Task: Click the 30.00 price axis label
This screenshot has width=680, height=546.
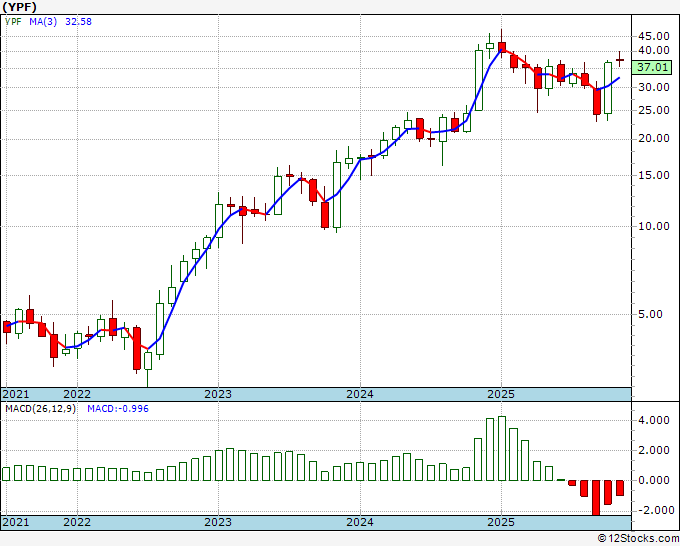Action: 654,87
